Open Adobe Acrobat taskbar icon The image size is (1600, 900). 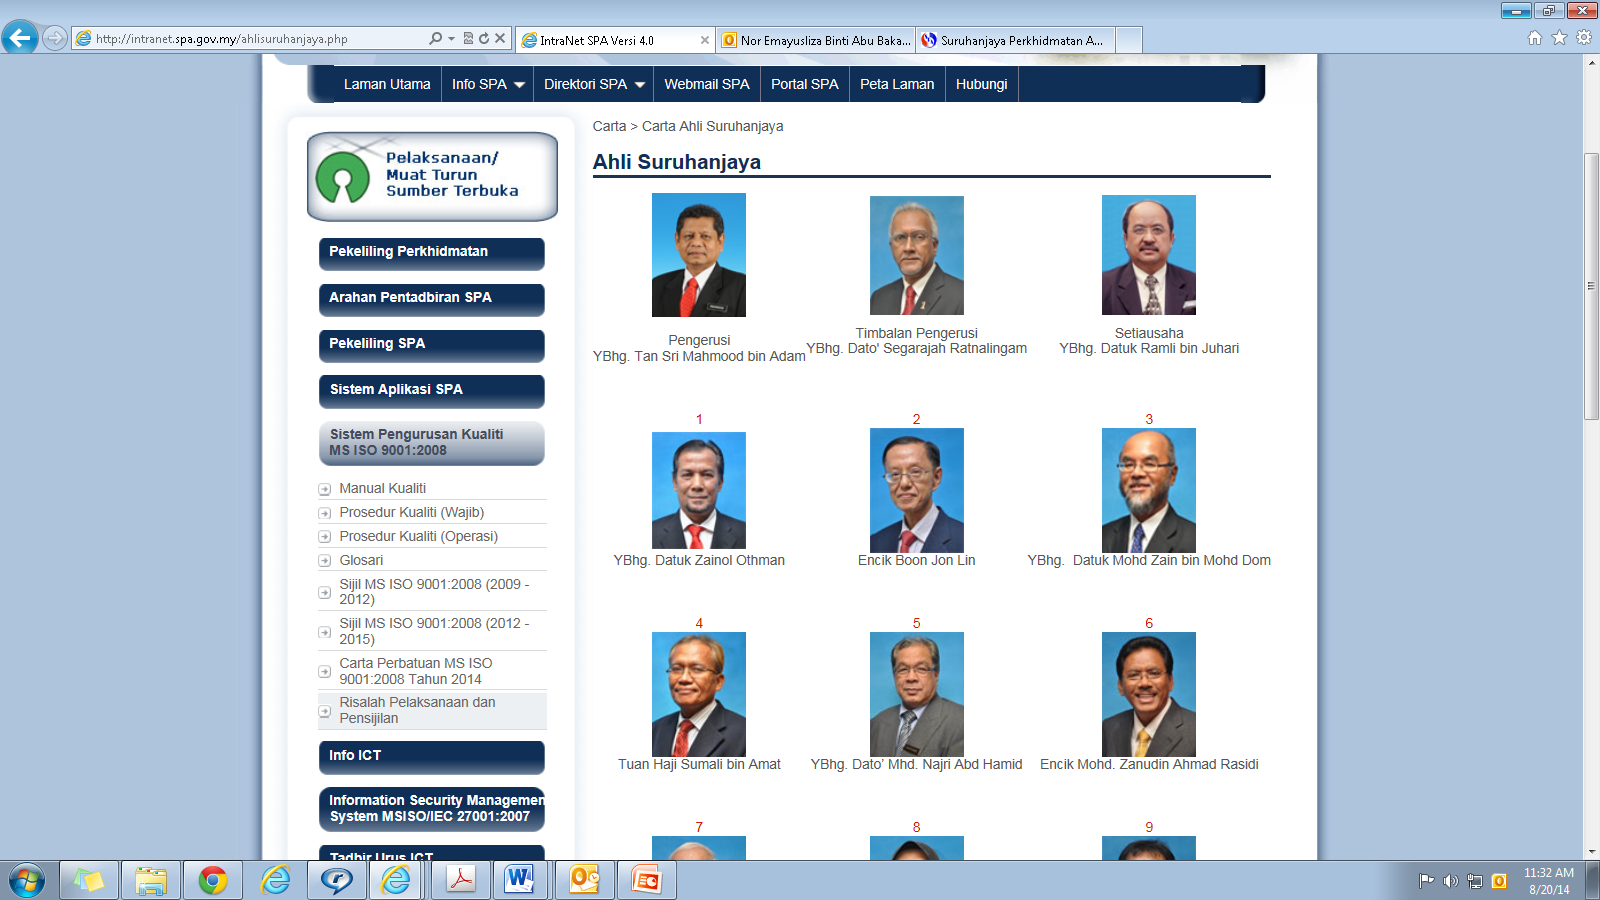(x=459, y=880)
